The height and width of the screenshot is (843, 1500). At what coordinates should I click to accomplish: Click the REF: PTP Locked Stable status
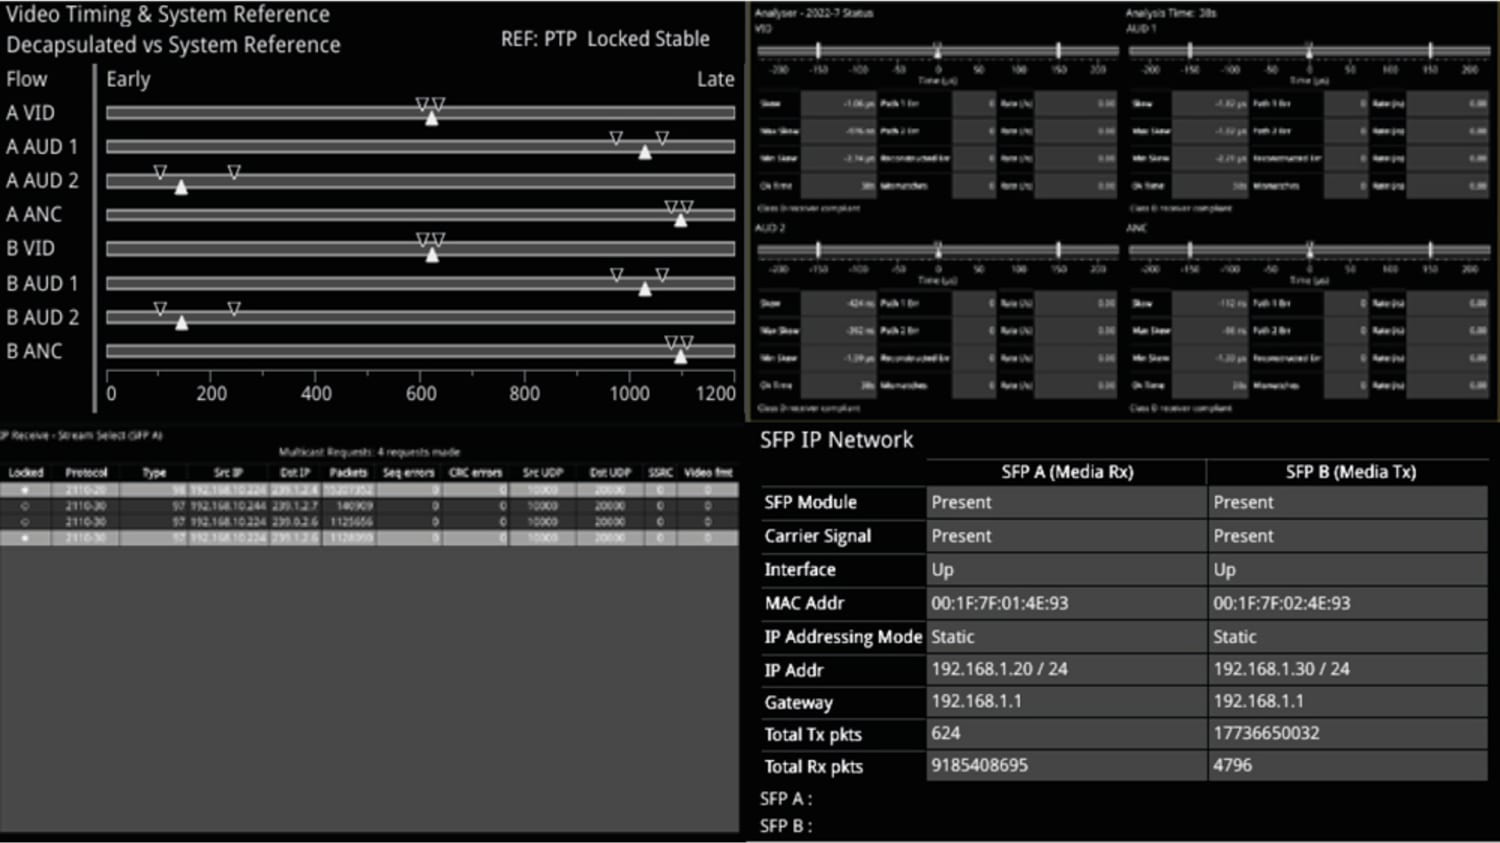click(x=605, y=39)
